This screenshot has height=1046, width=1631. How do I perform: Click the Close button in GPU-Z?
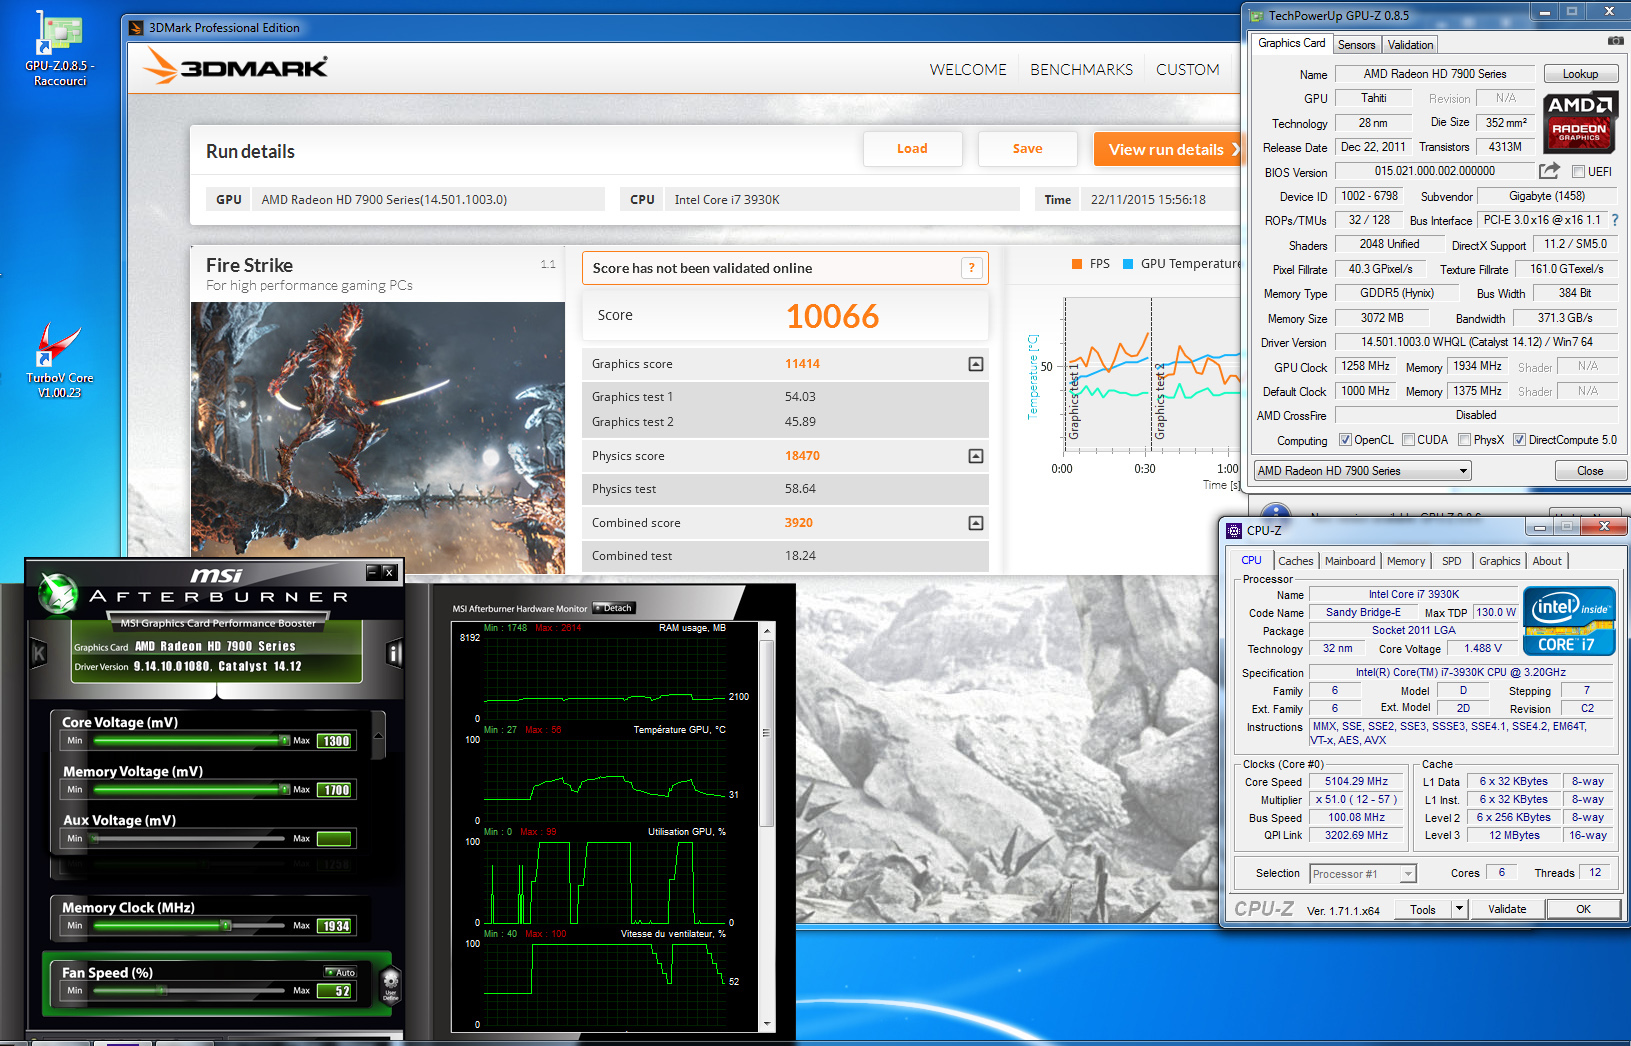click(1590, 471)
